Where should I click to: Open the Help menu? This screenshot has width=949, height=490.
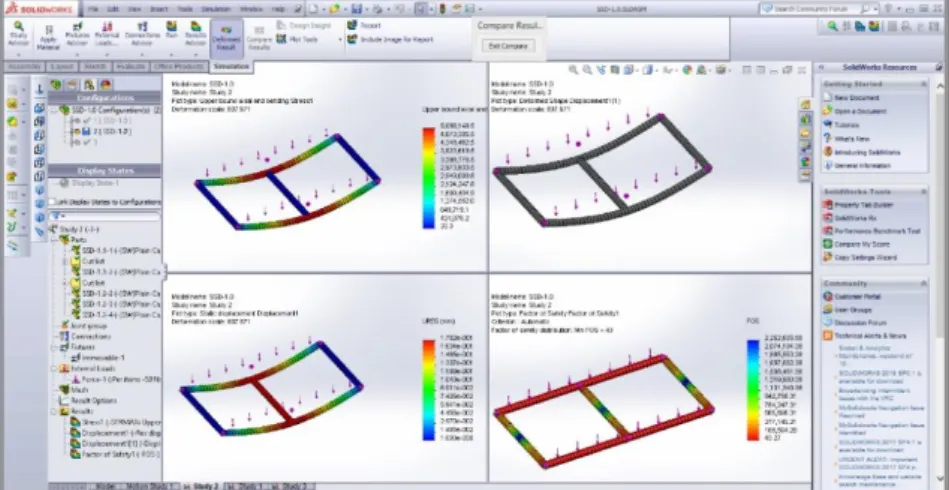pyautogui.click(x=278, y=9)
